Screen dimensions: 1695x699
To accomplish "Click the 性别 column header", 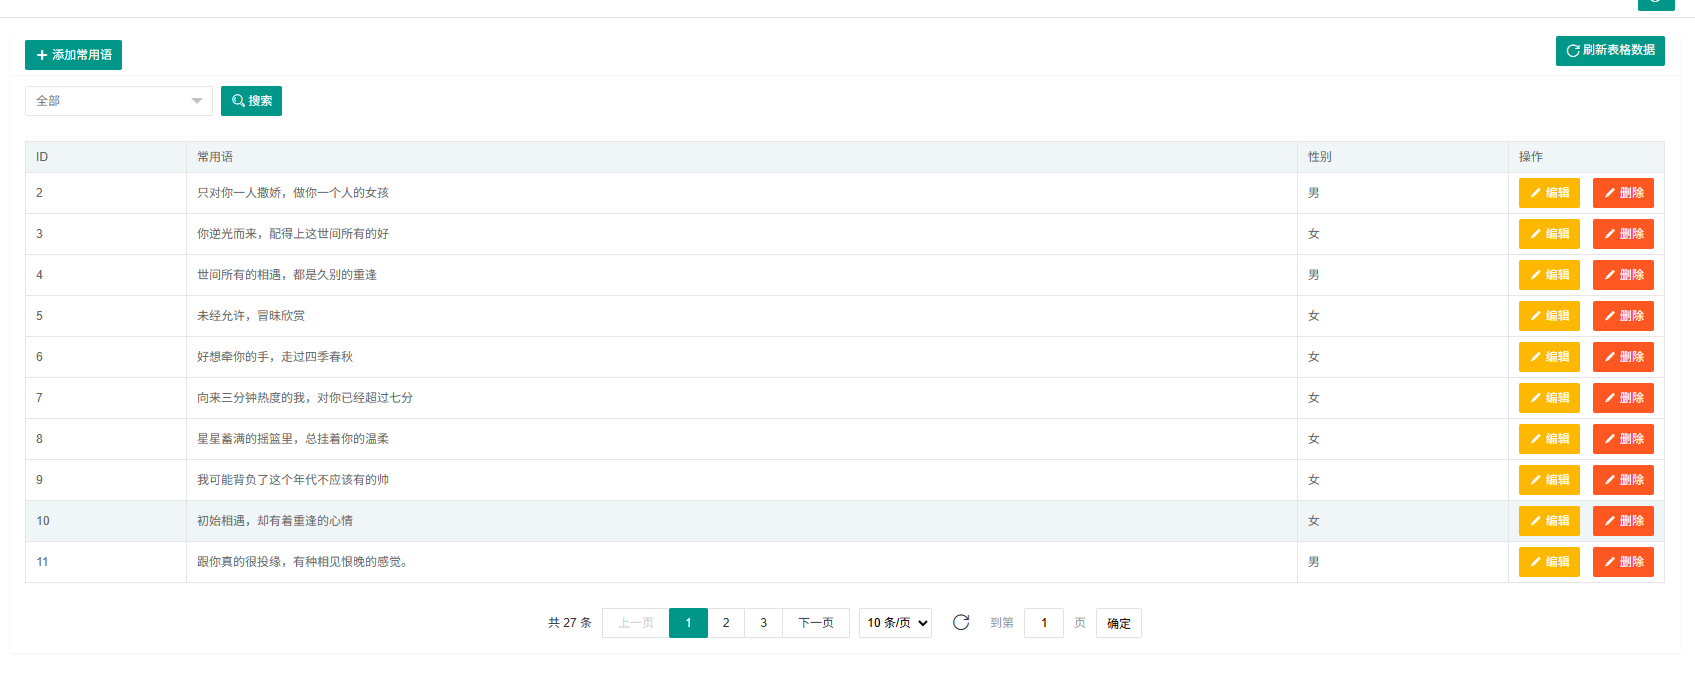I will [1319, 157].
